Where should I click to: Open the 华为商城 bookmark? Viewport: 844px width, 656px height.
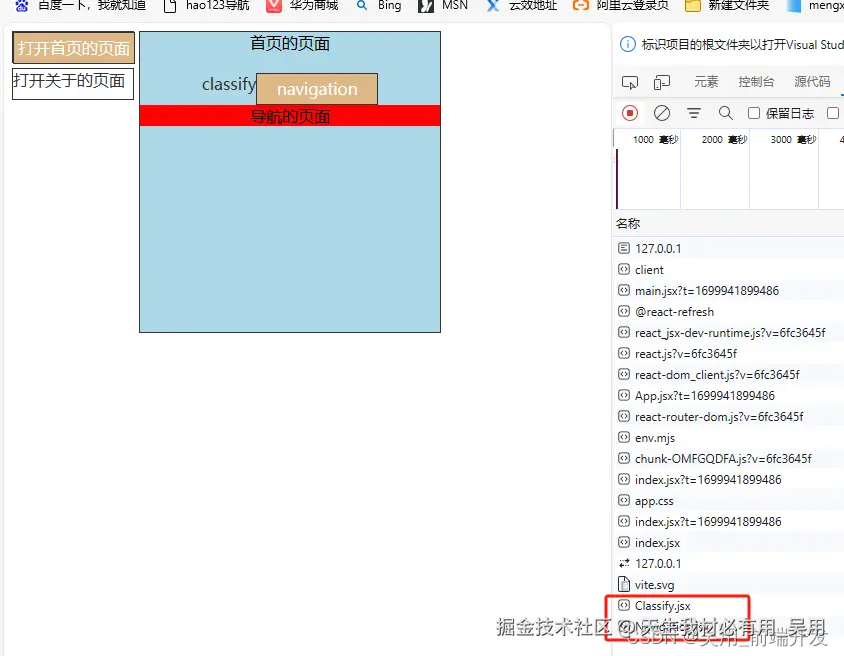(303, 6)
